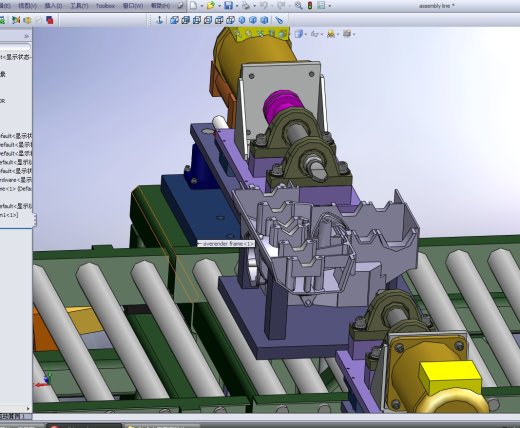Open the View Settings dropdown arrow
This screenshot has width=520, height=428.
point(354,34)
